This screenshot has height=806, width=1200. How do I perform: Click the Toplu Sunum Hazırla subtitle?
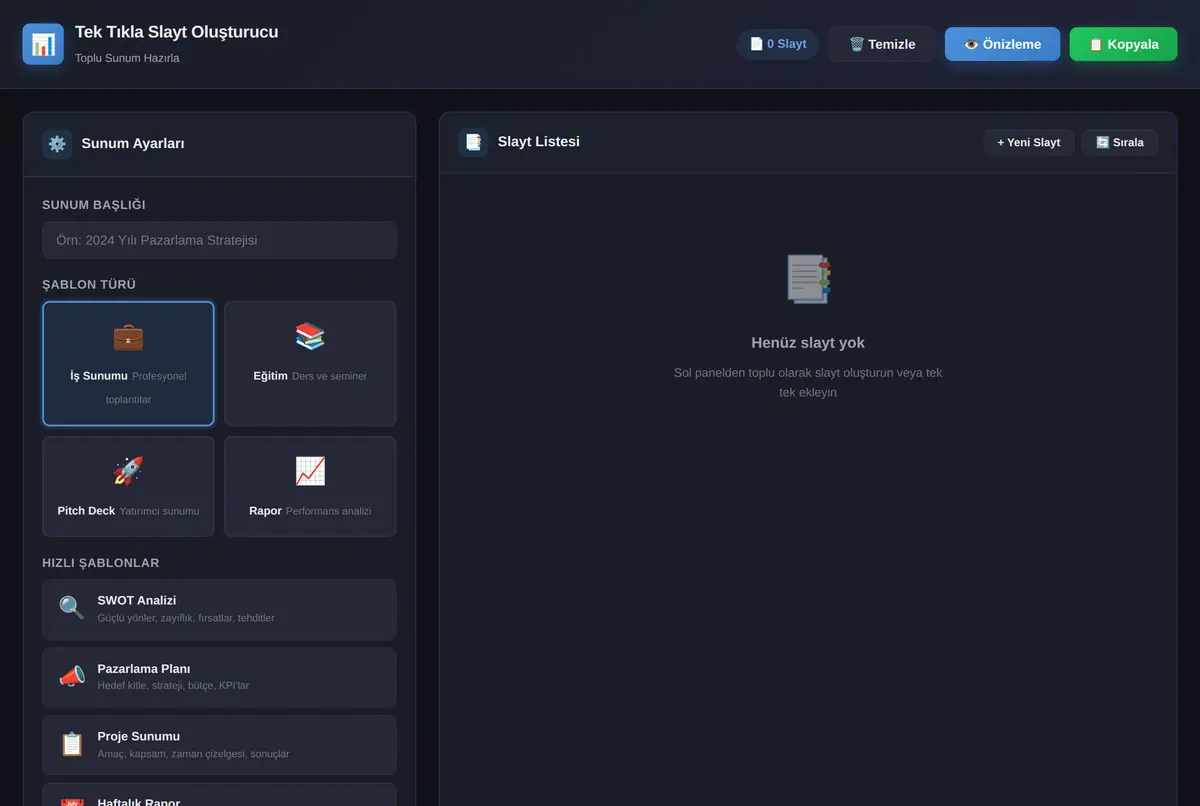click(127, 58)
